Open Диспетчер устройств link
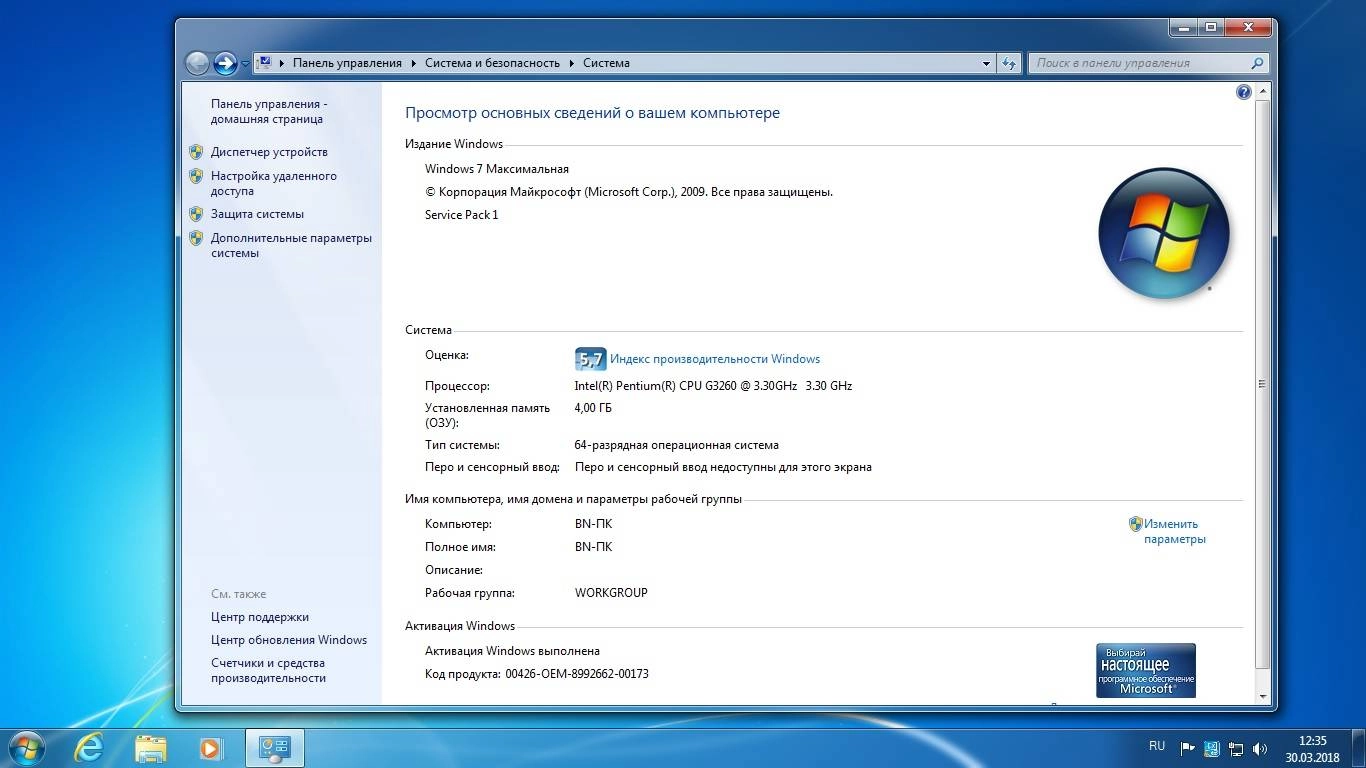Image resolution: width=1366 pixels, height=768 pixels. point(269,152)
